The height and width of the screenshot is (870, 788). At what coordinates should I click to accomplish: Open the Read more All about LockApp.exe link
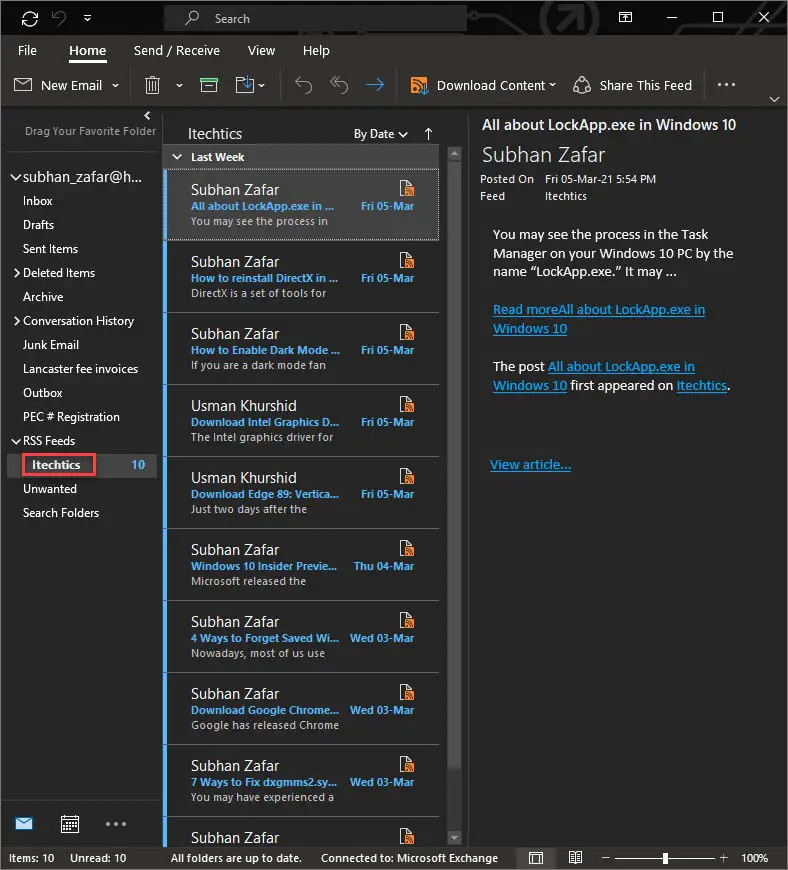pyautogui.click(x=599, y=319)
